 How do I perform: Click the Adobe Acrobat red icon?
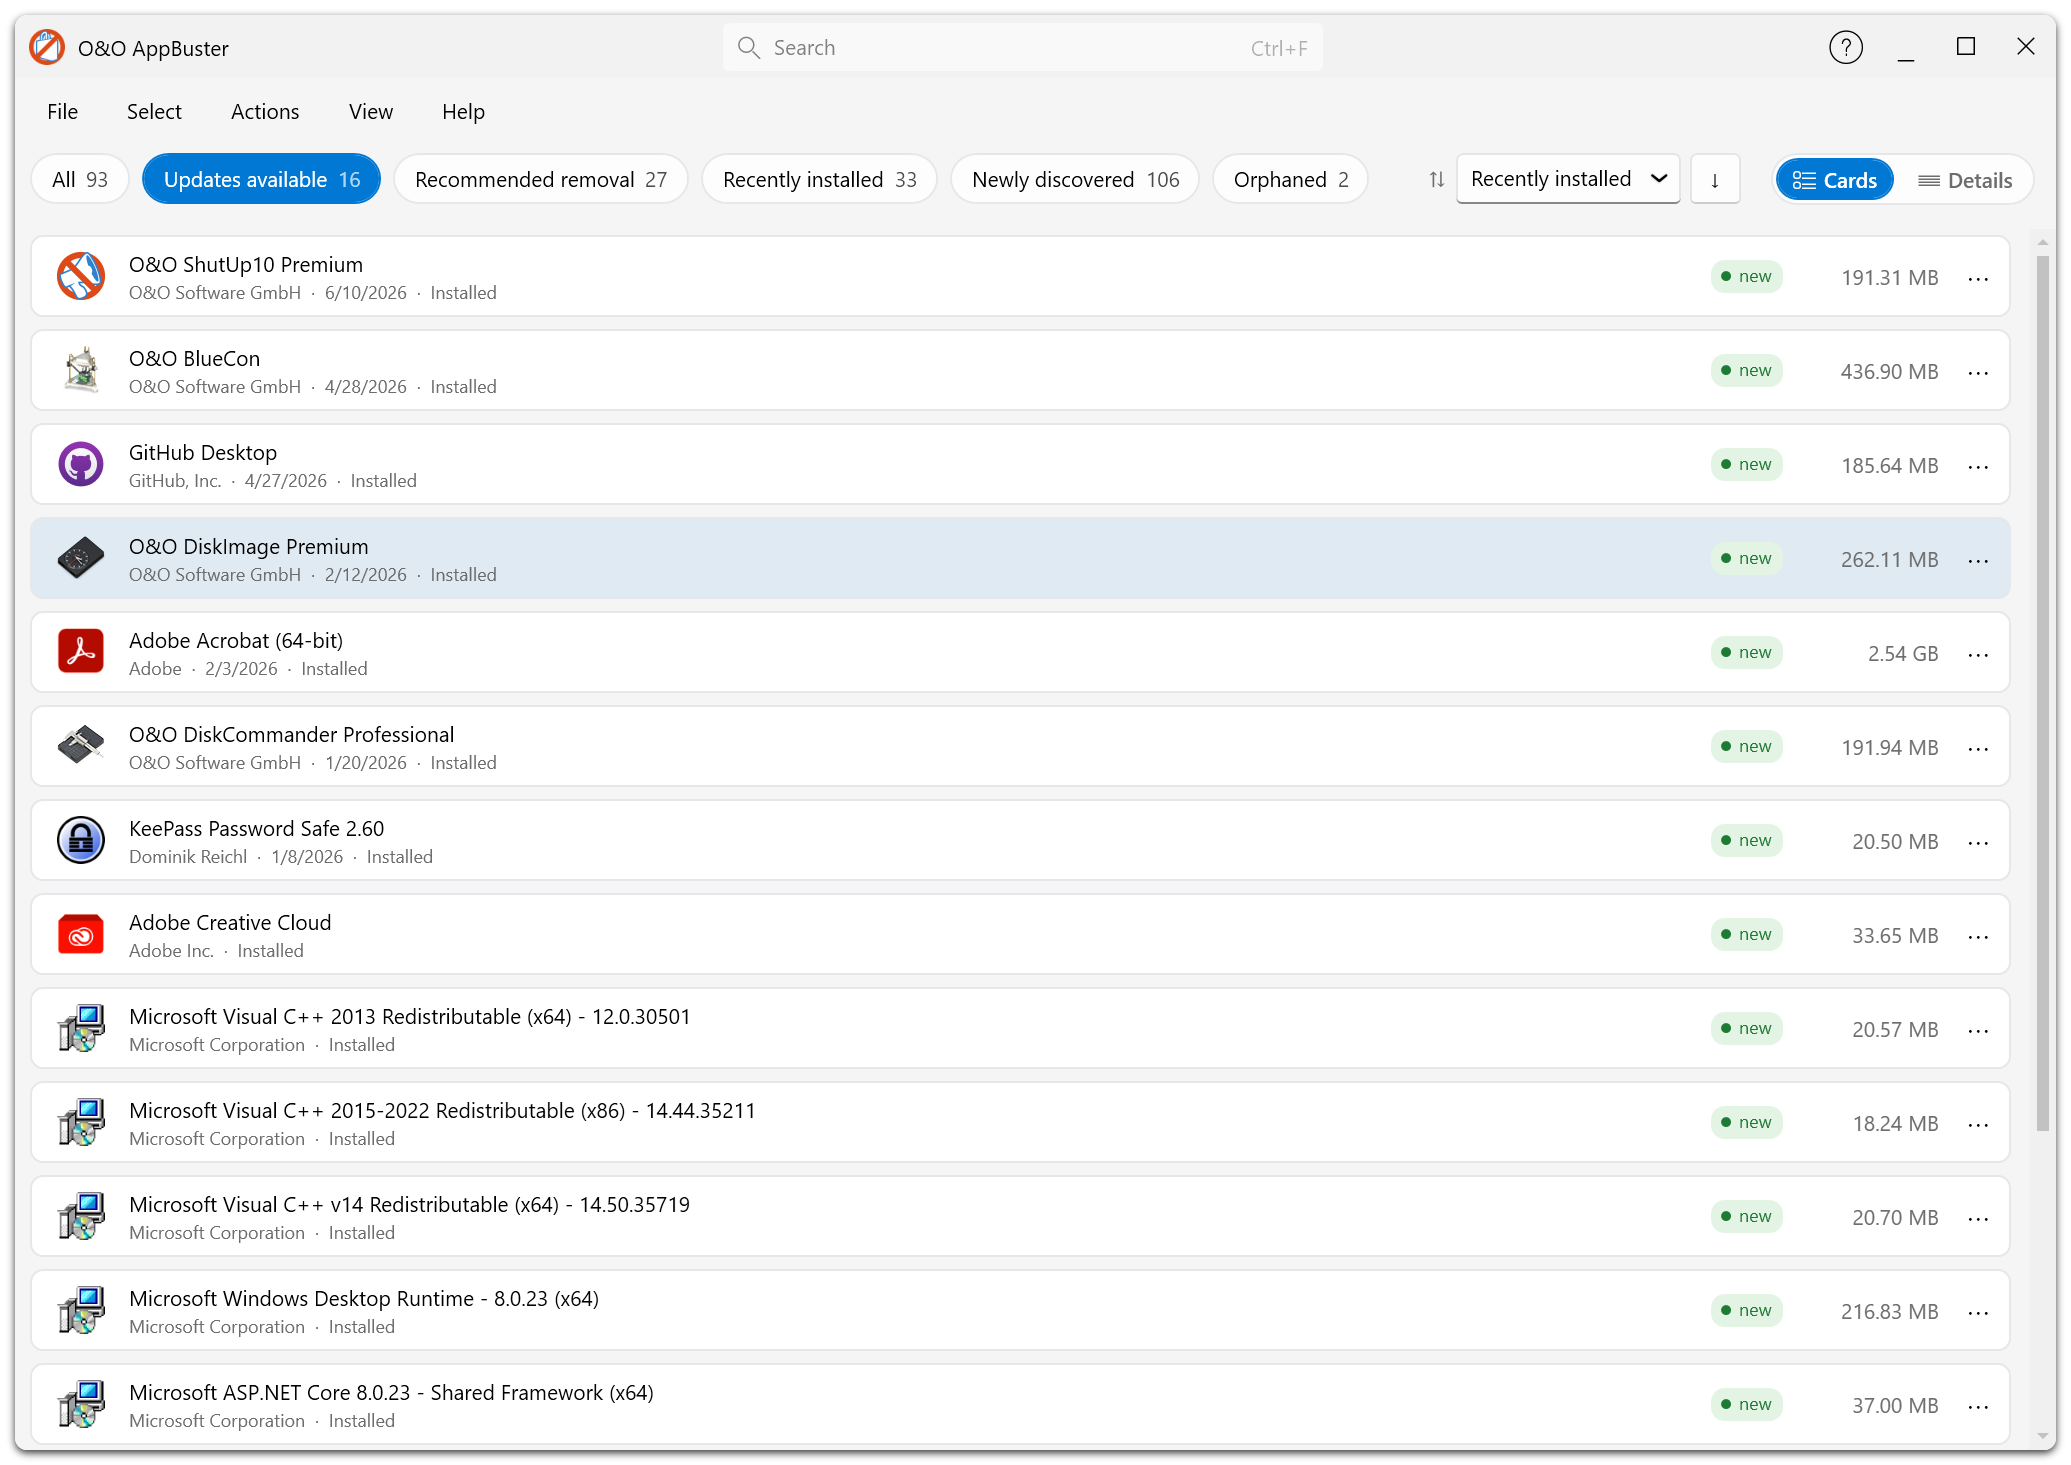click(x=81, y=653)
